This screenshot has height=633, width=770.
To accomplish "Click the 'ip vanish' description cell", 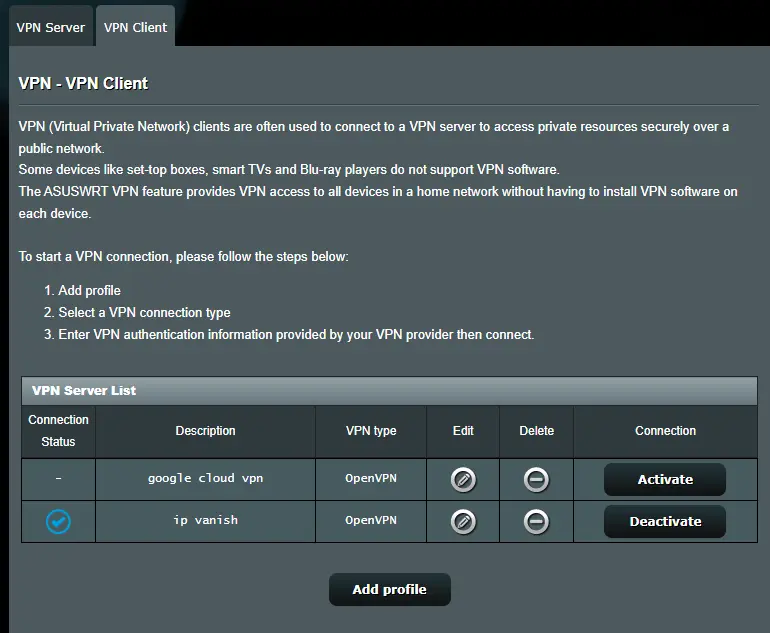I will point(205,520).
